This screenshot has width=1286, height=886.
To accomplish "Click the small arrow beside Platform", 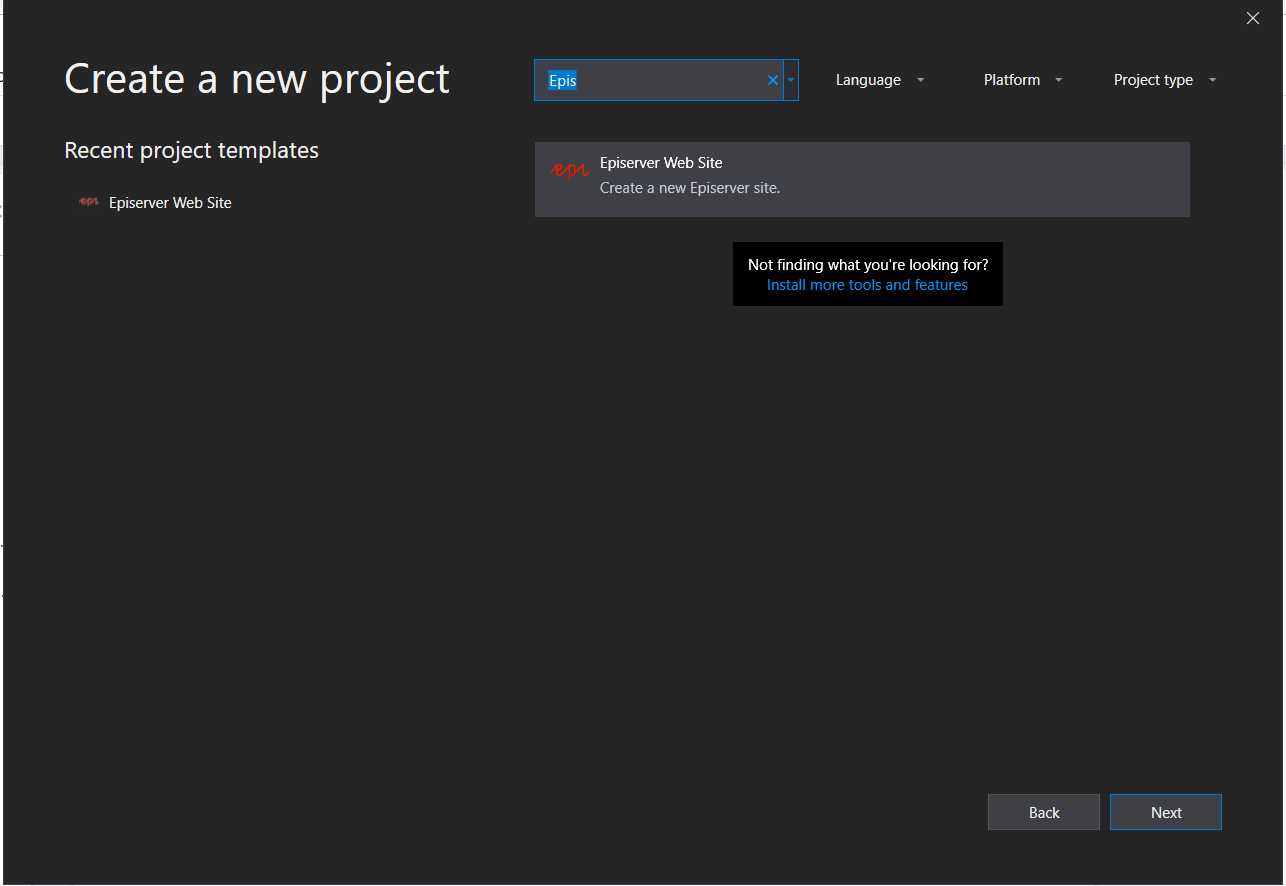I will (1058, 80).
